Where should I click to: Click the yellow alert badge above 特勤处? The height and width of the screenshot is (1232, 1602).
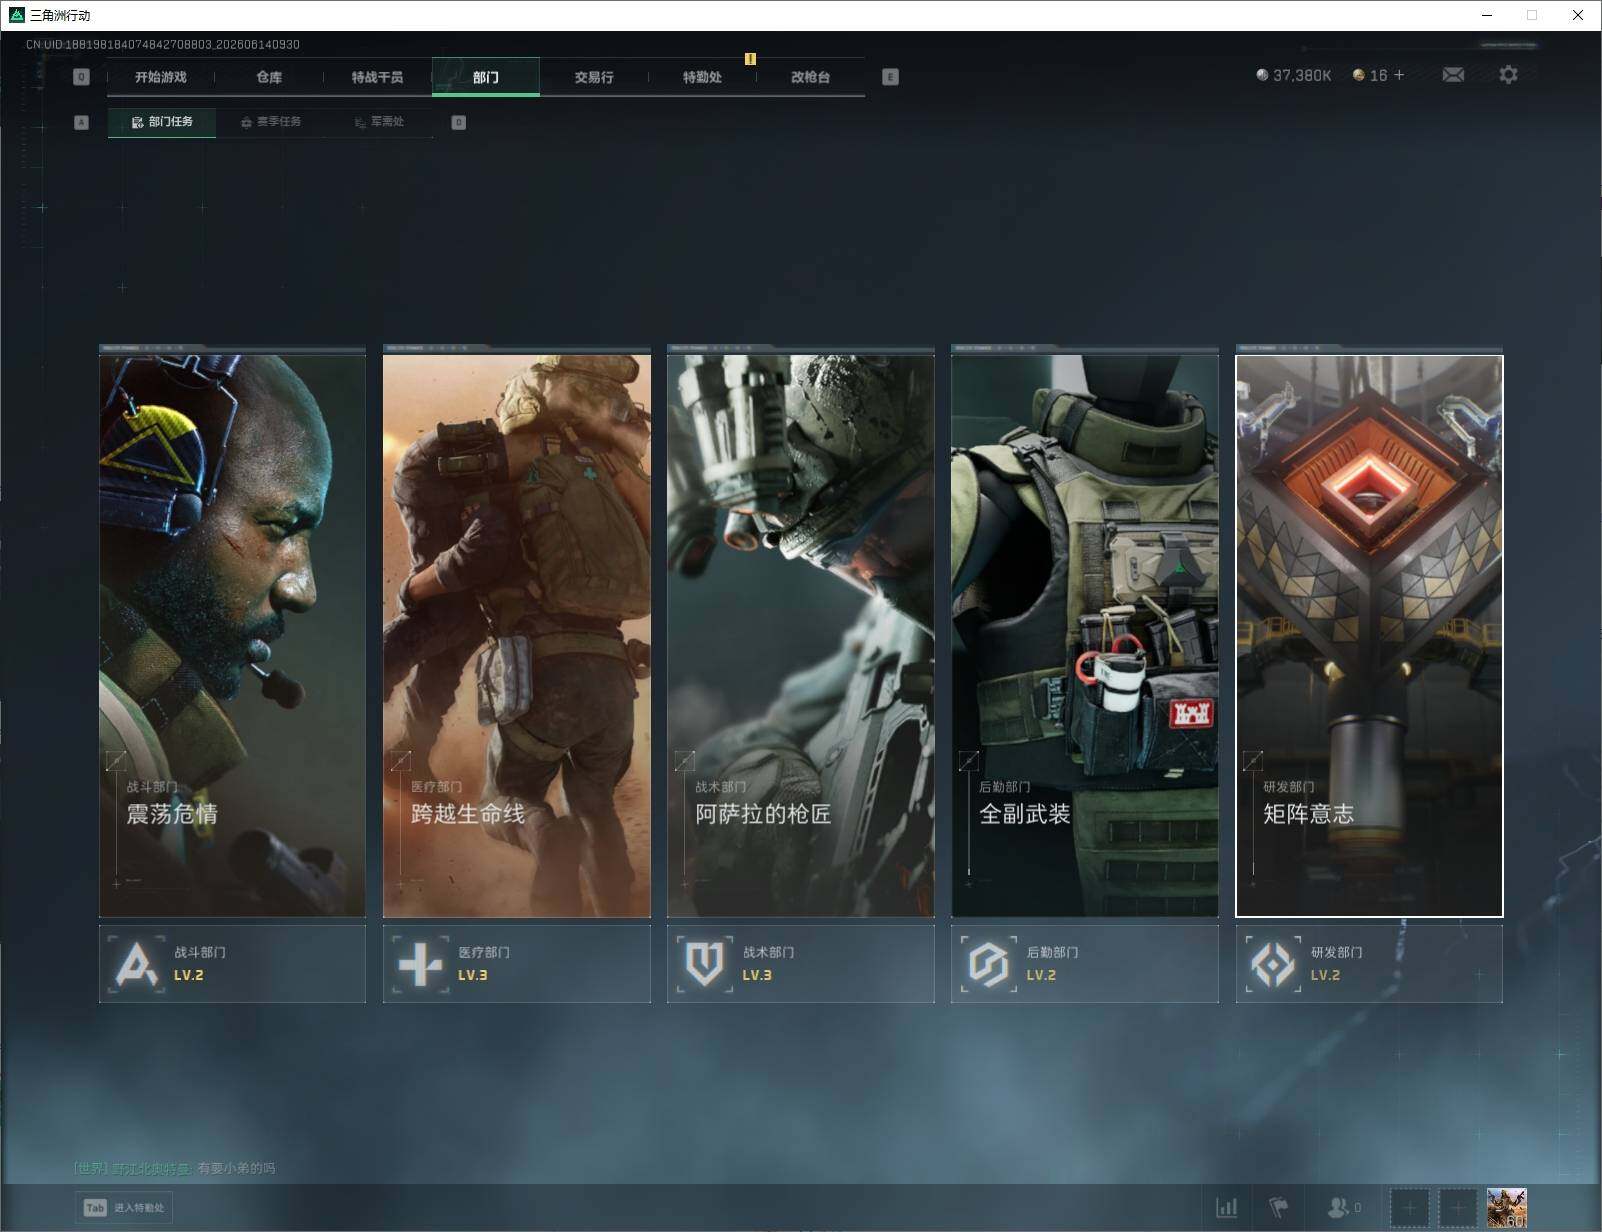pyautogui.click(x=750, y=59)
